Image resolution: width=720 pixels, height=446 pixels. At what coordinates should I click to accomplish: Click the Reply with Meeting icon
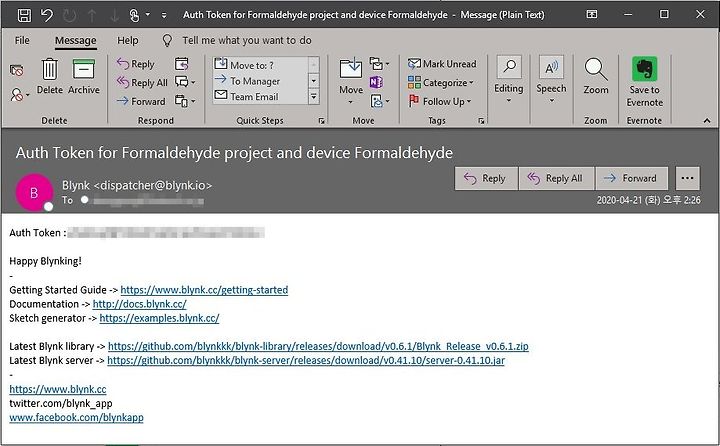coord(182,64)
